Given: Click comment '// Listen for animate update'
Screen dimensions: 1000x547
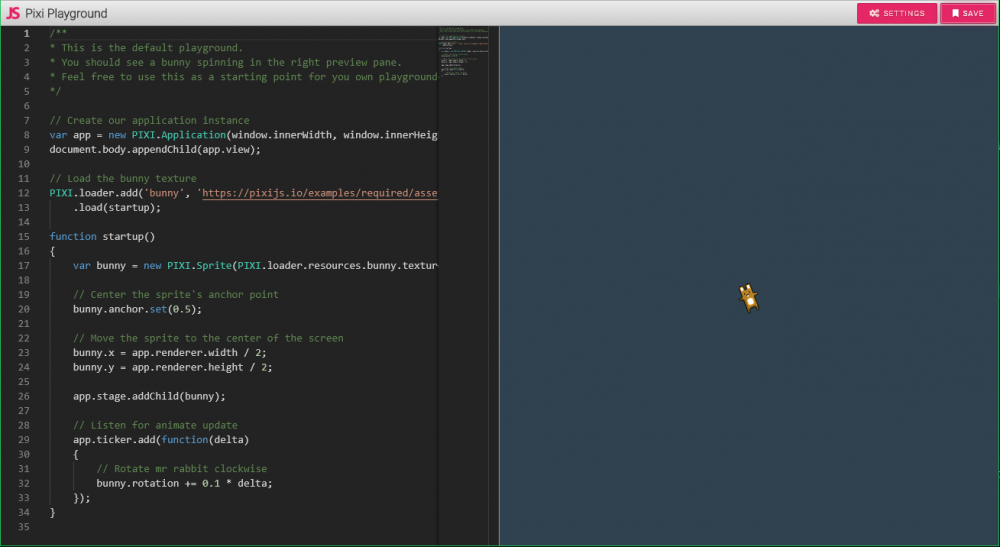Looking at the screenshot, I should pyautogui.click(x=155, y=425).
